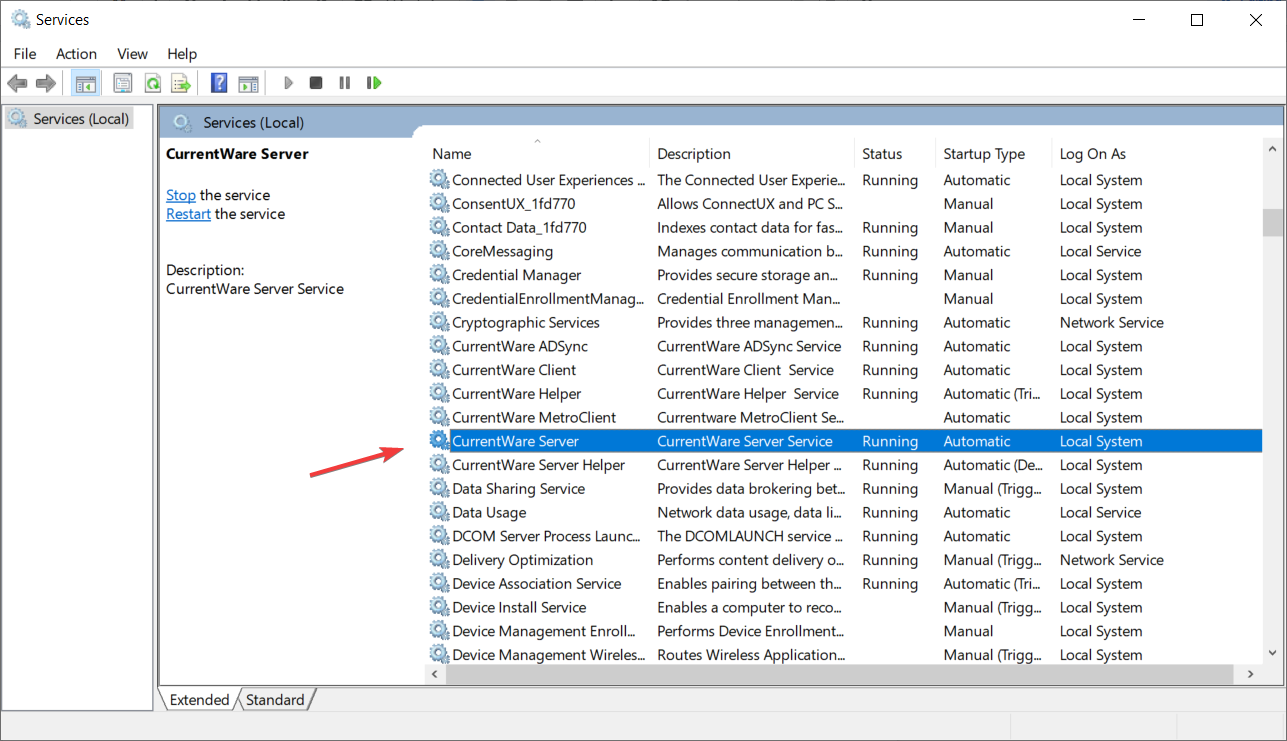
Task: Open the Properties toolbar icon
Action: pos(123,83)
